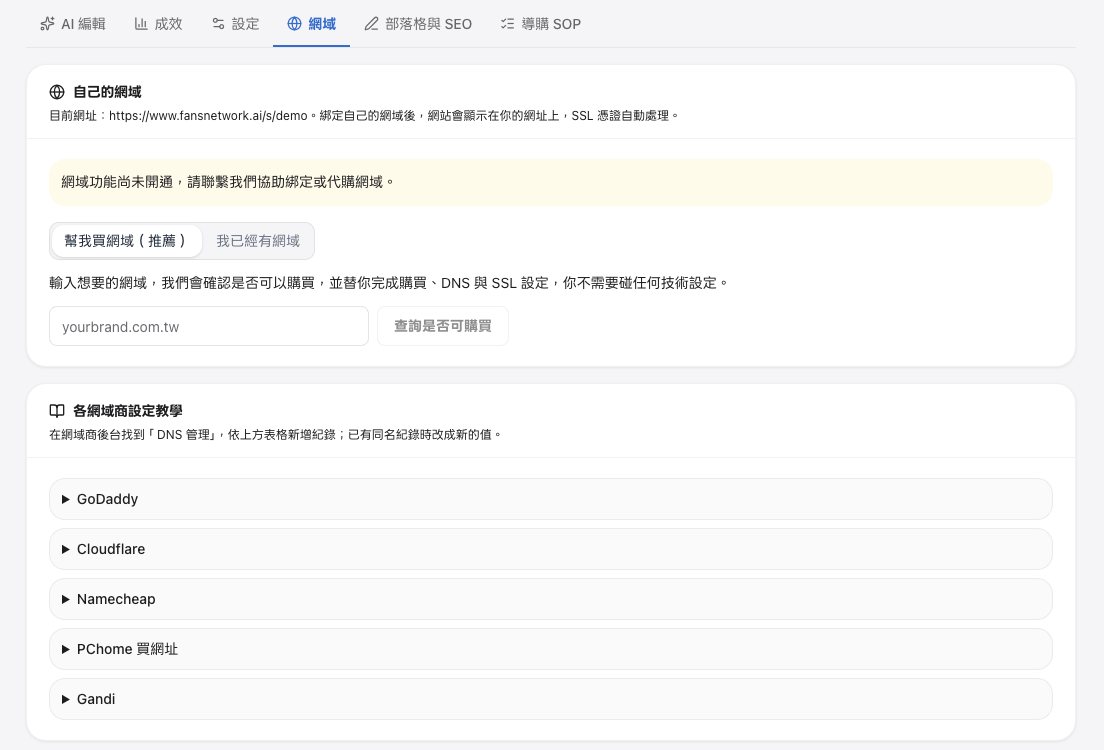Click the globe icon next to 自己的網域 heading
Viewport: 1104px width, 750px height.
coord(57,92)
